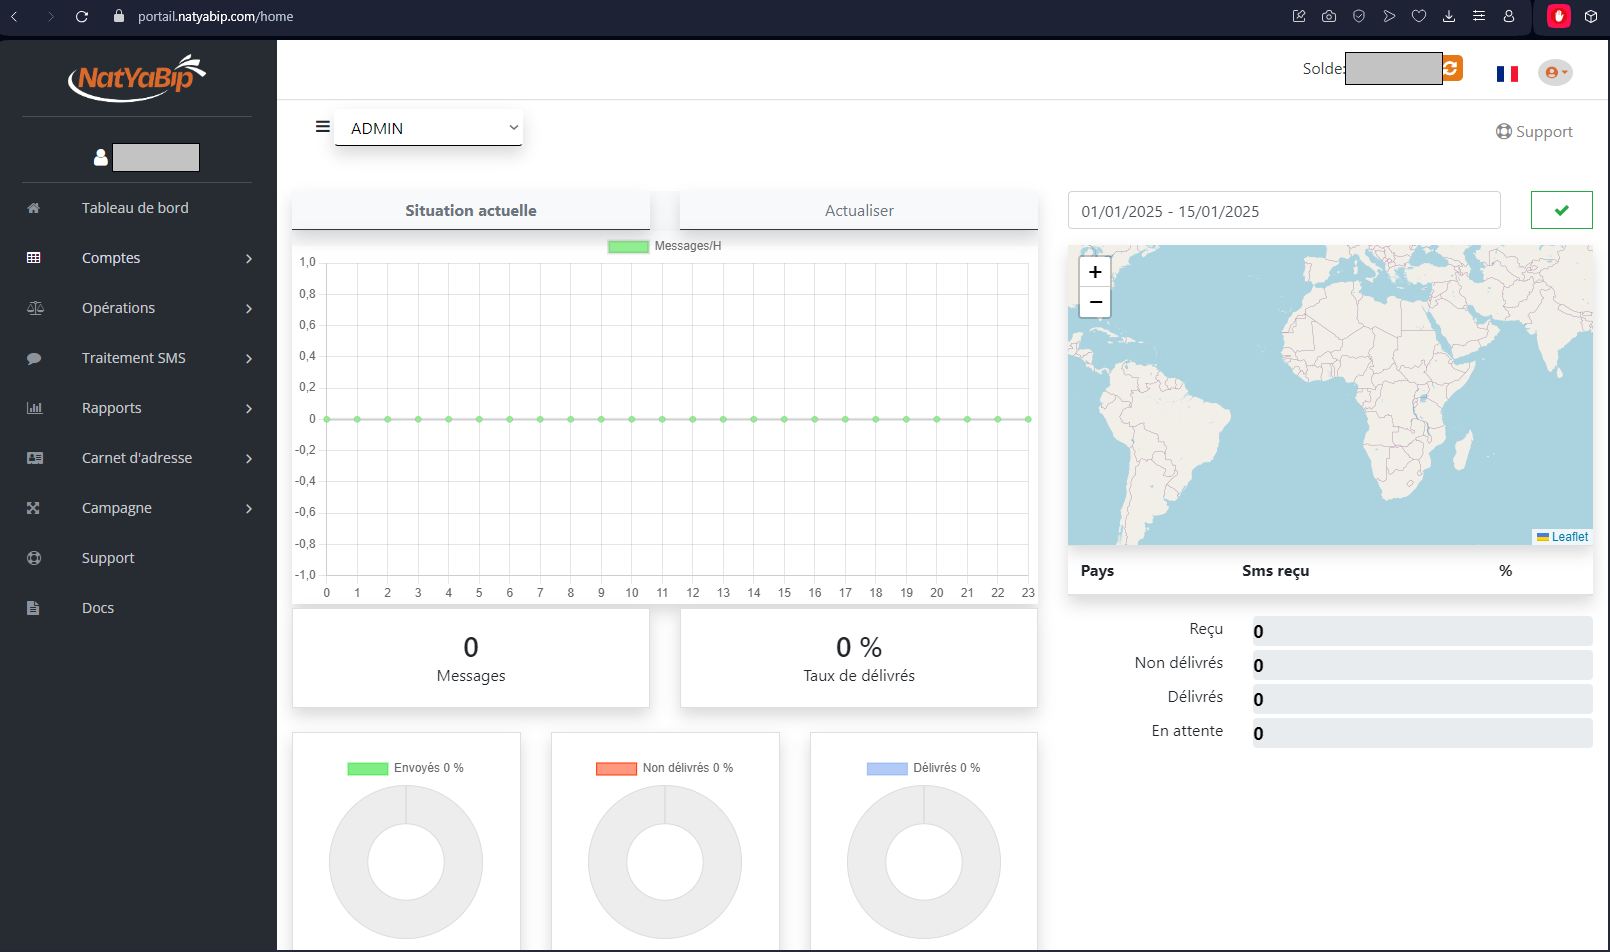Screen dimensions: 1610x952
Task: Go to Tableau de bord
Action: [x=135, y=208]
